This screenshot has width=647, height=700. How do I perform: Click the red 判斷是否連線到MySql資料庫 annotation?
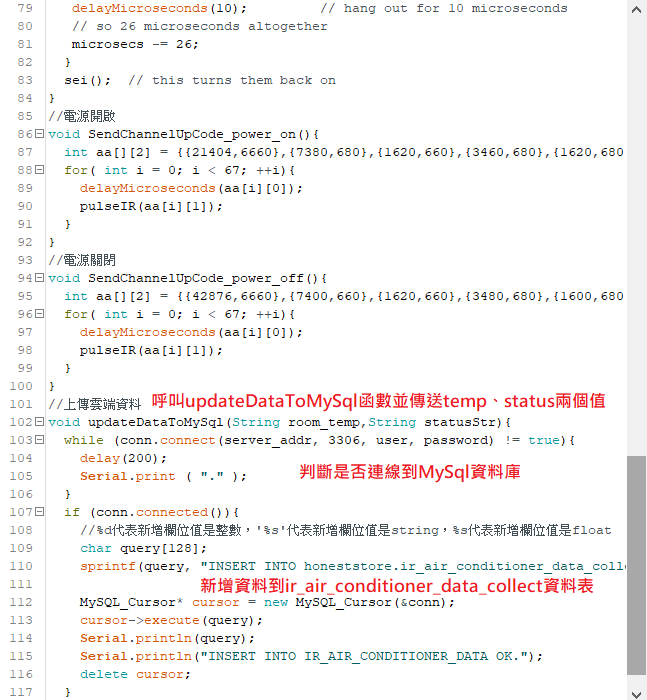click(x=410, y=471)
